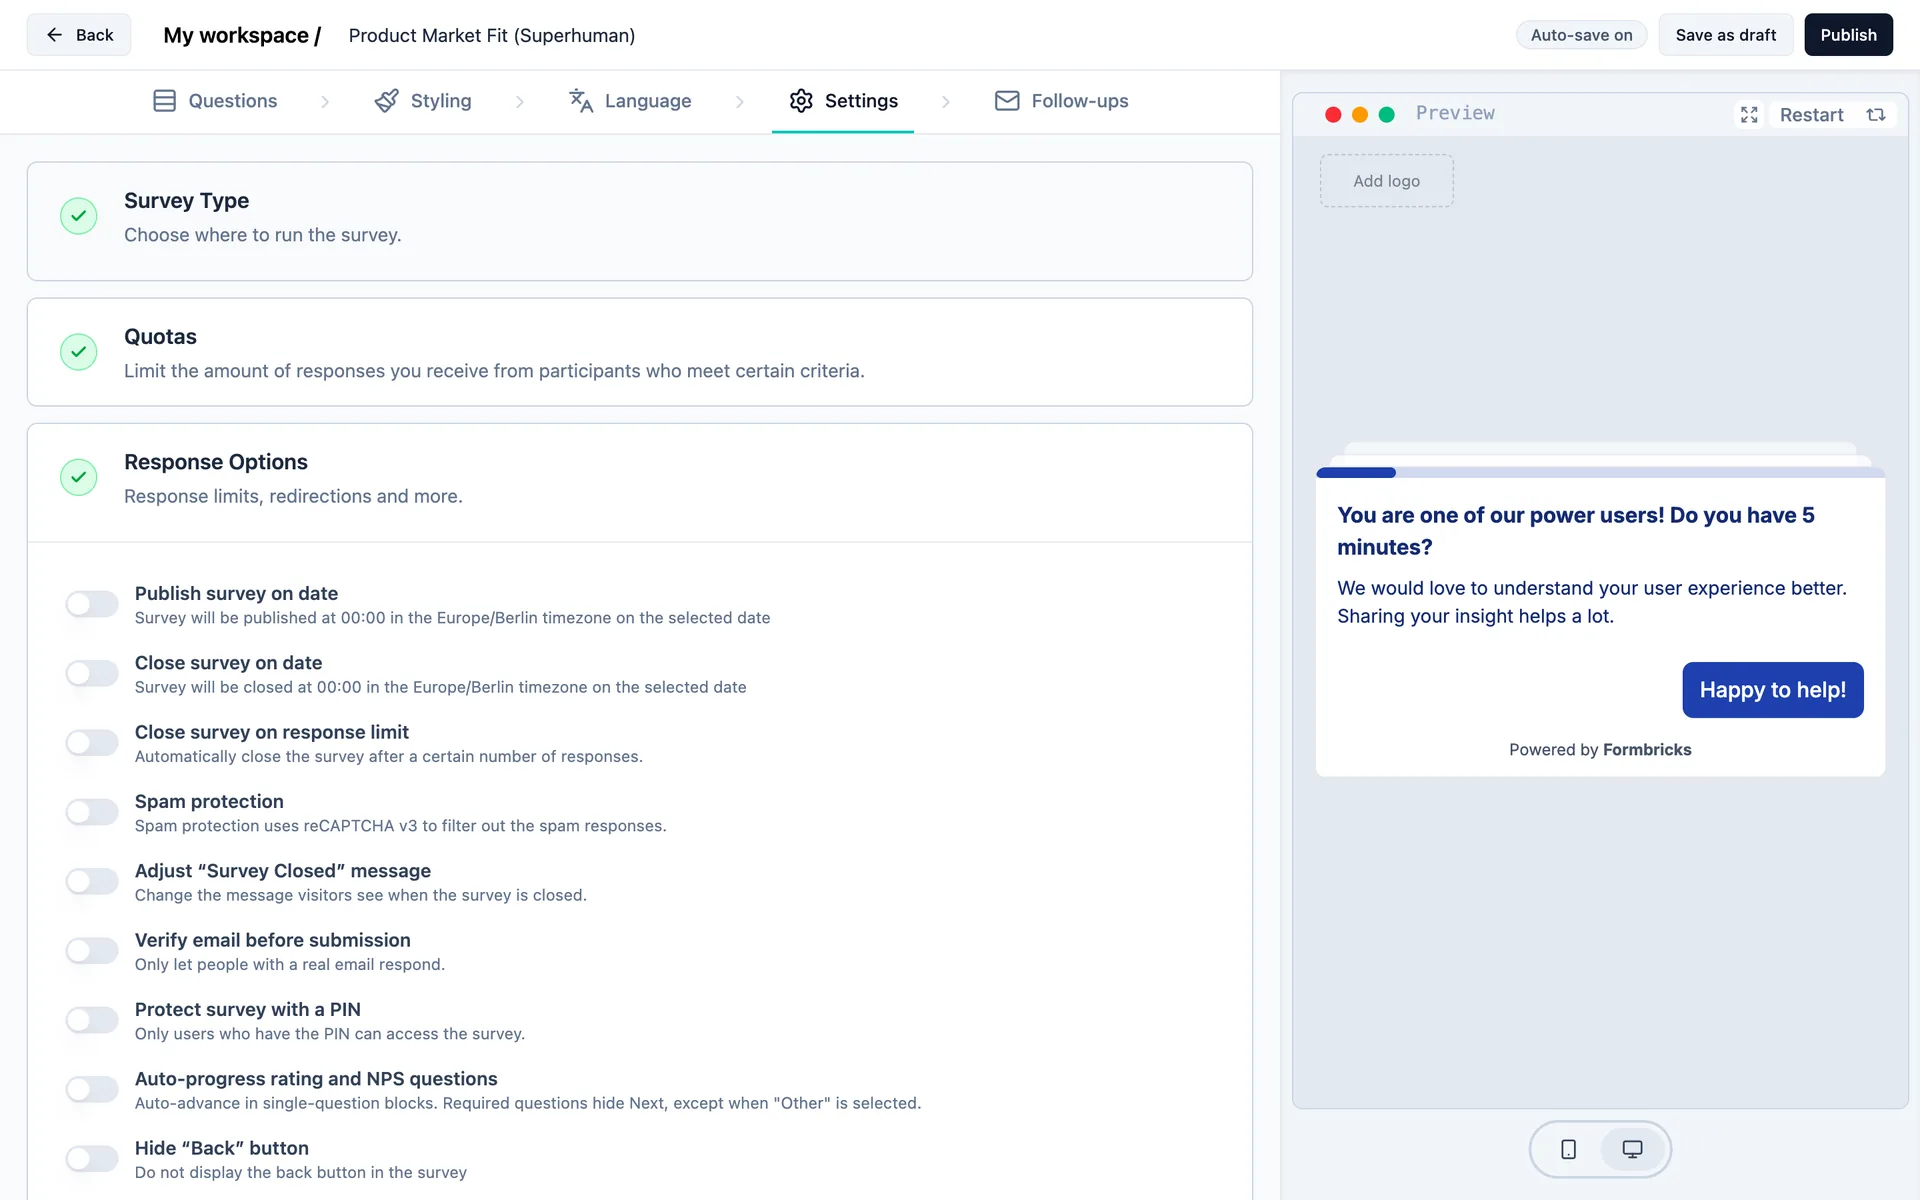This screenshot has width=1920, height=1200.
Task: Edit survey name Product Market Fit (Superhuman)
Action: point(492,35)
